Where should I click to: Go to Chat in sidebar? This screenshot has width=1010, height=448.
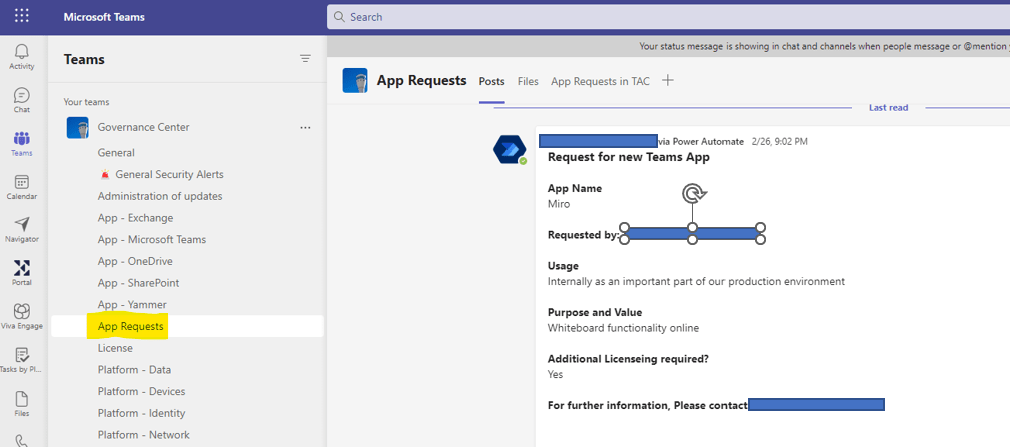tap(21, 100)
